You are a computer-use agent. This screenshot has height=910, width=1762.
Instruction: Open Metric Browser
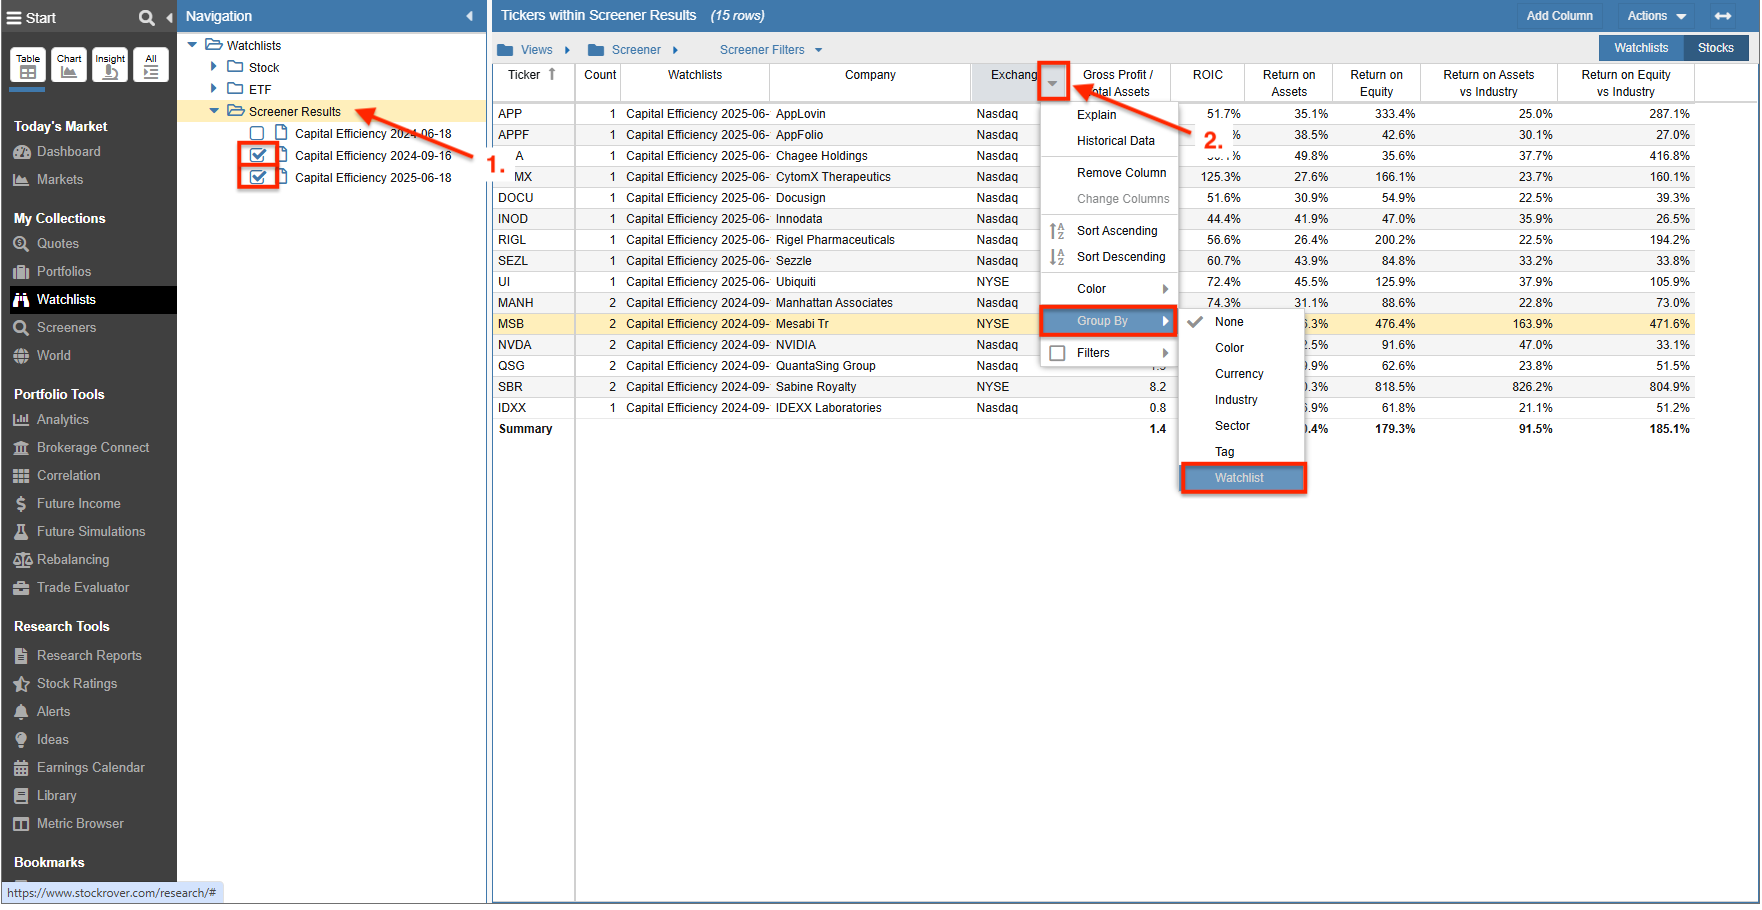[80, 824]
